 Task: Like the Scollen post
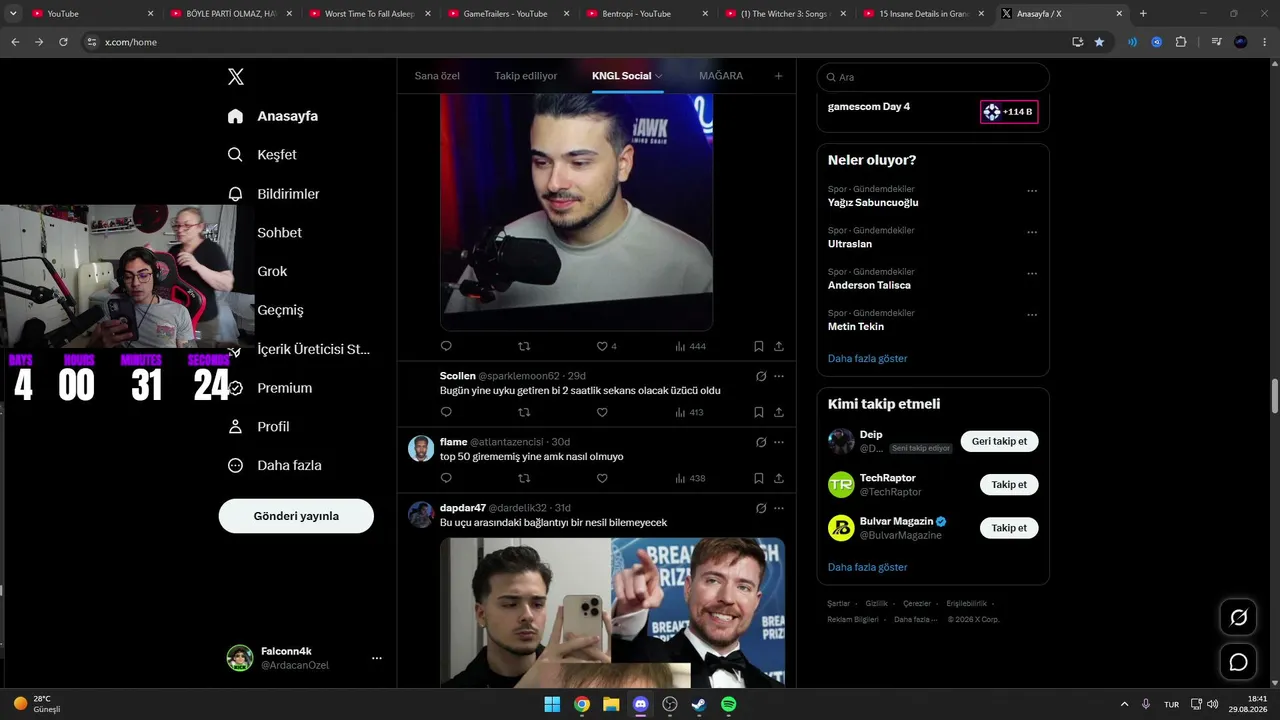pos(602,412)
